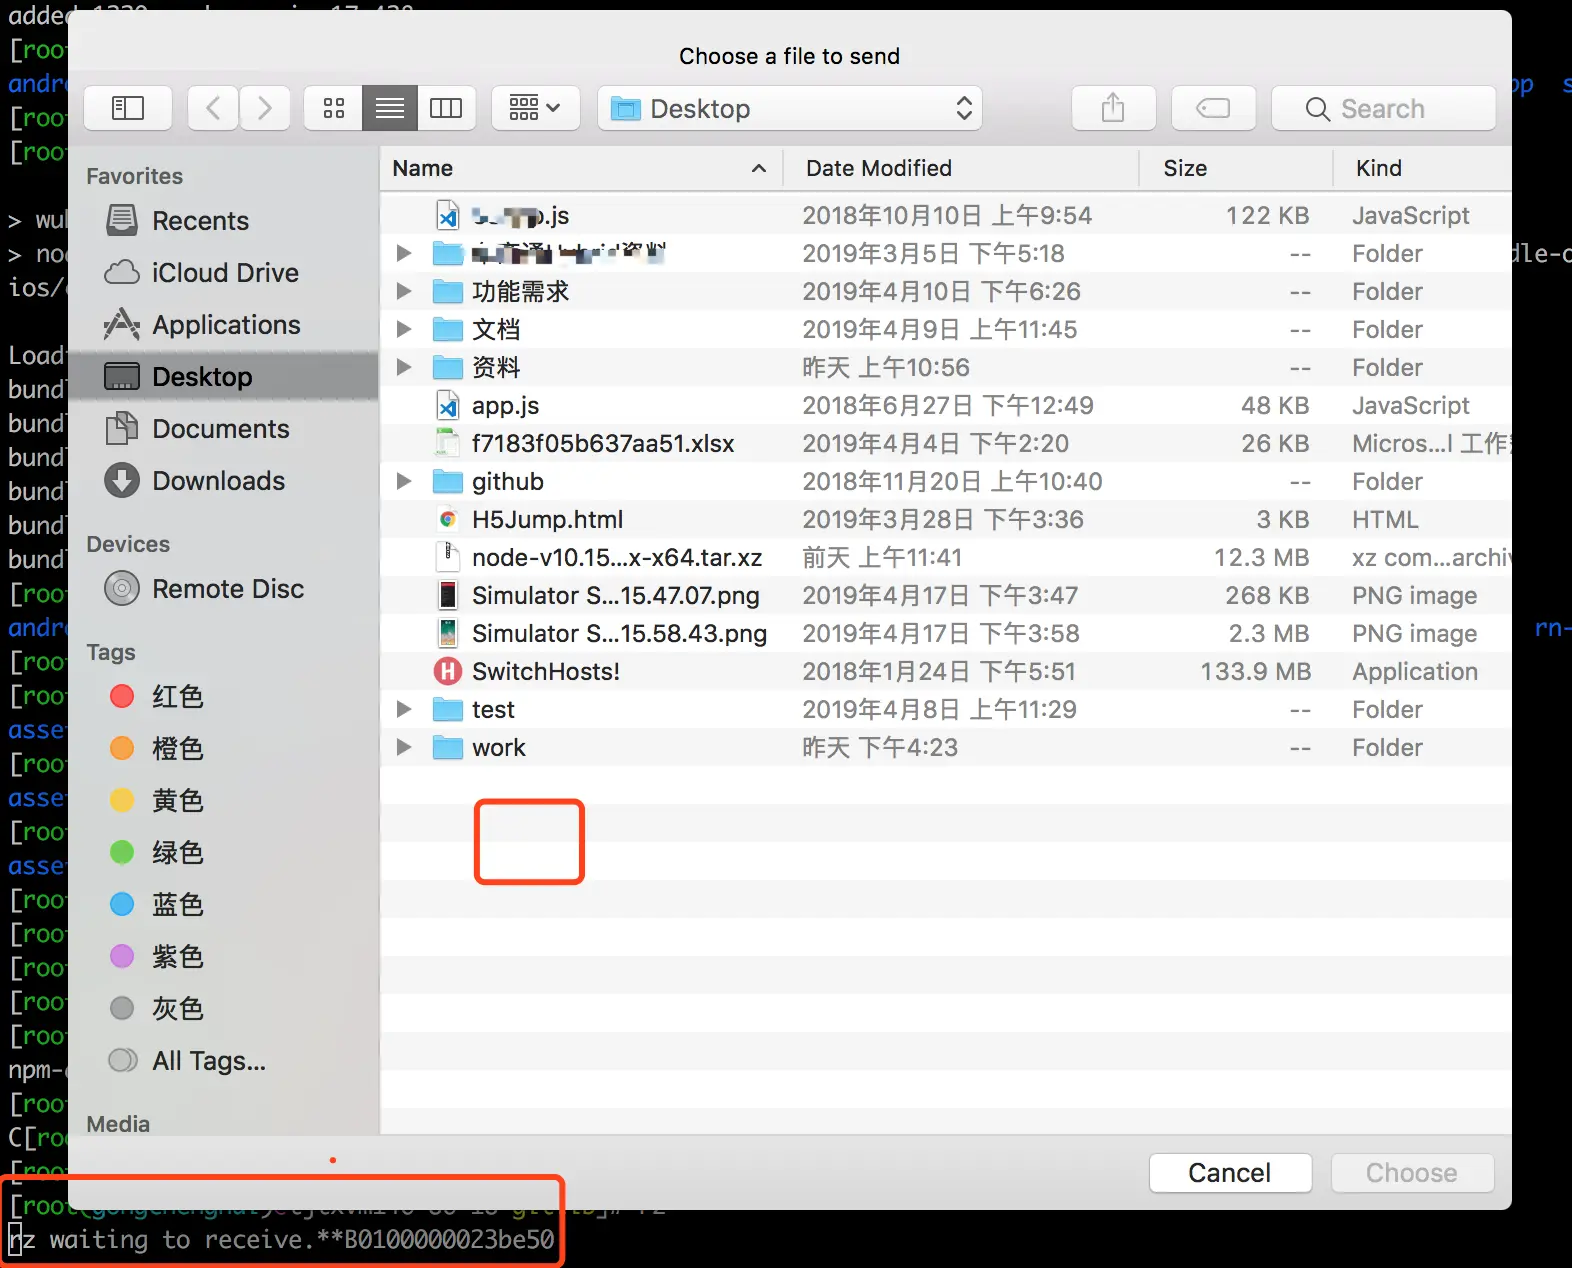Click the 文档 folder icon
The height and width of the screenshot is (1268, 1572).
pyautogui.click(x=448, y=330)
